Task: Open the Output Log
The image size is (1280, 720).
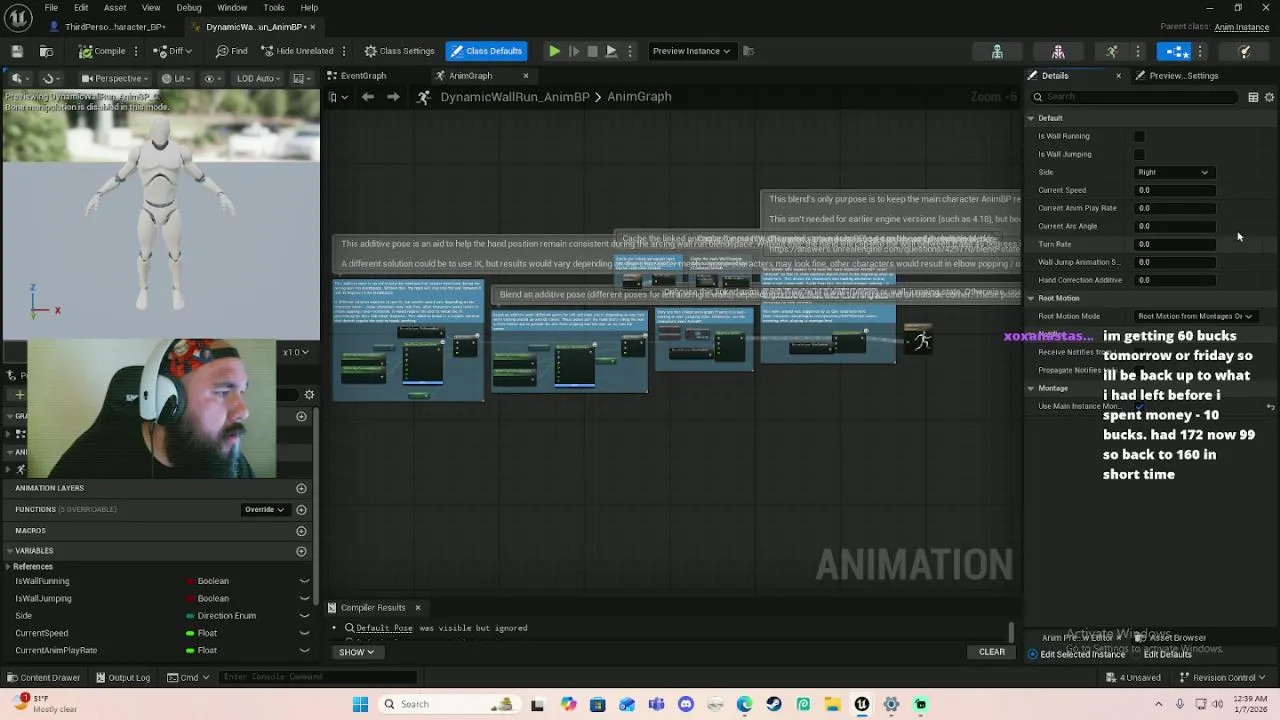Action: coord(121,677)
